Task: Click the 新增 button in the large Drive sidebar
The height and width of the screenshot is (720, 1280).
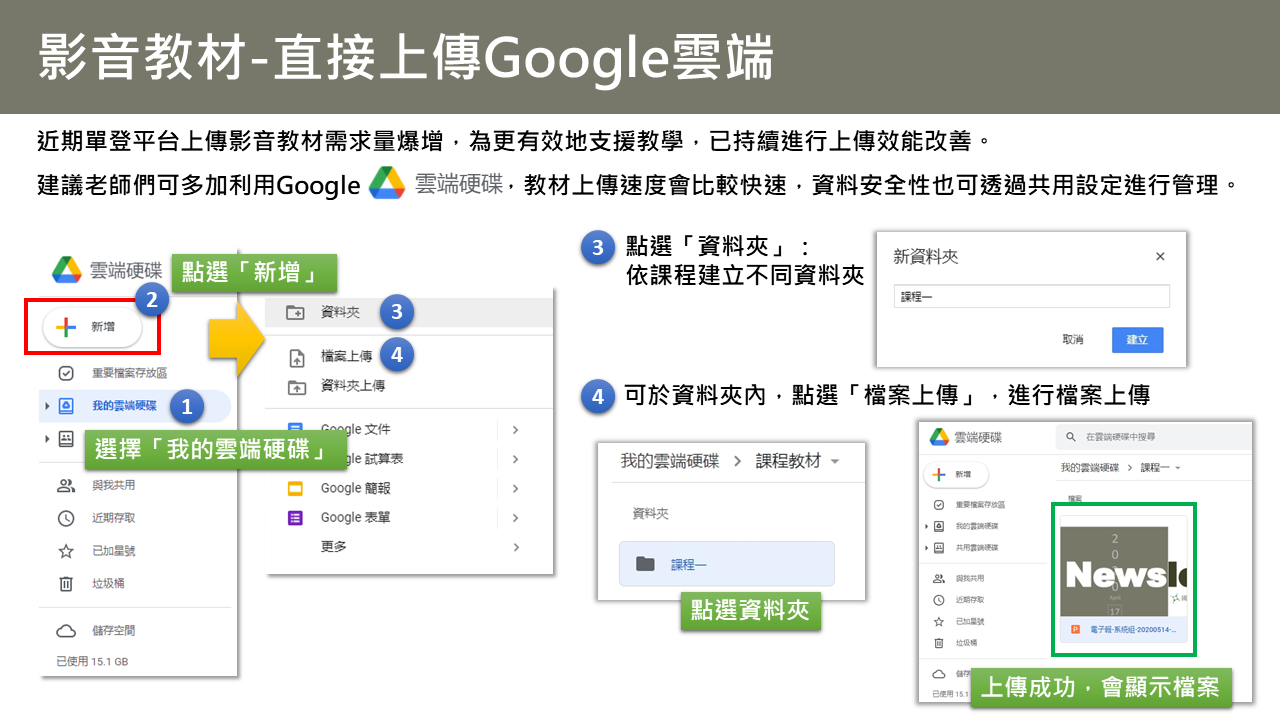Action: coord(92,327)
